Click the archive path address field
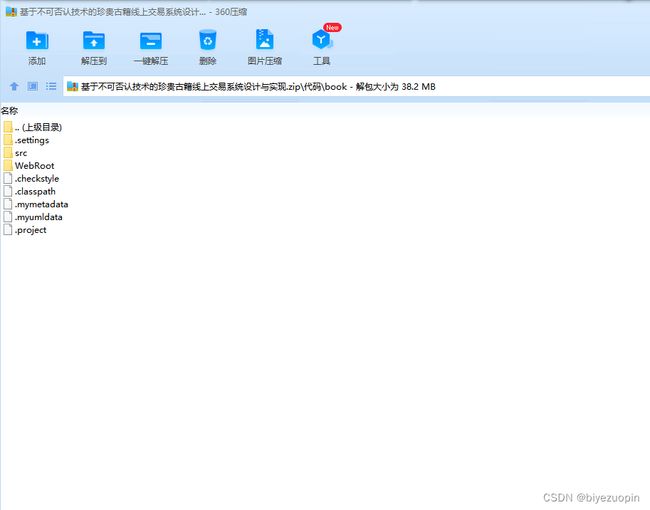Image resolution: width=650 pixels, height=510 pixels. (357, 86)
